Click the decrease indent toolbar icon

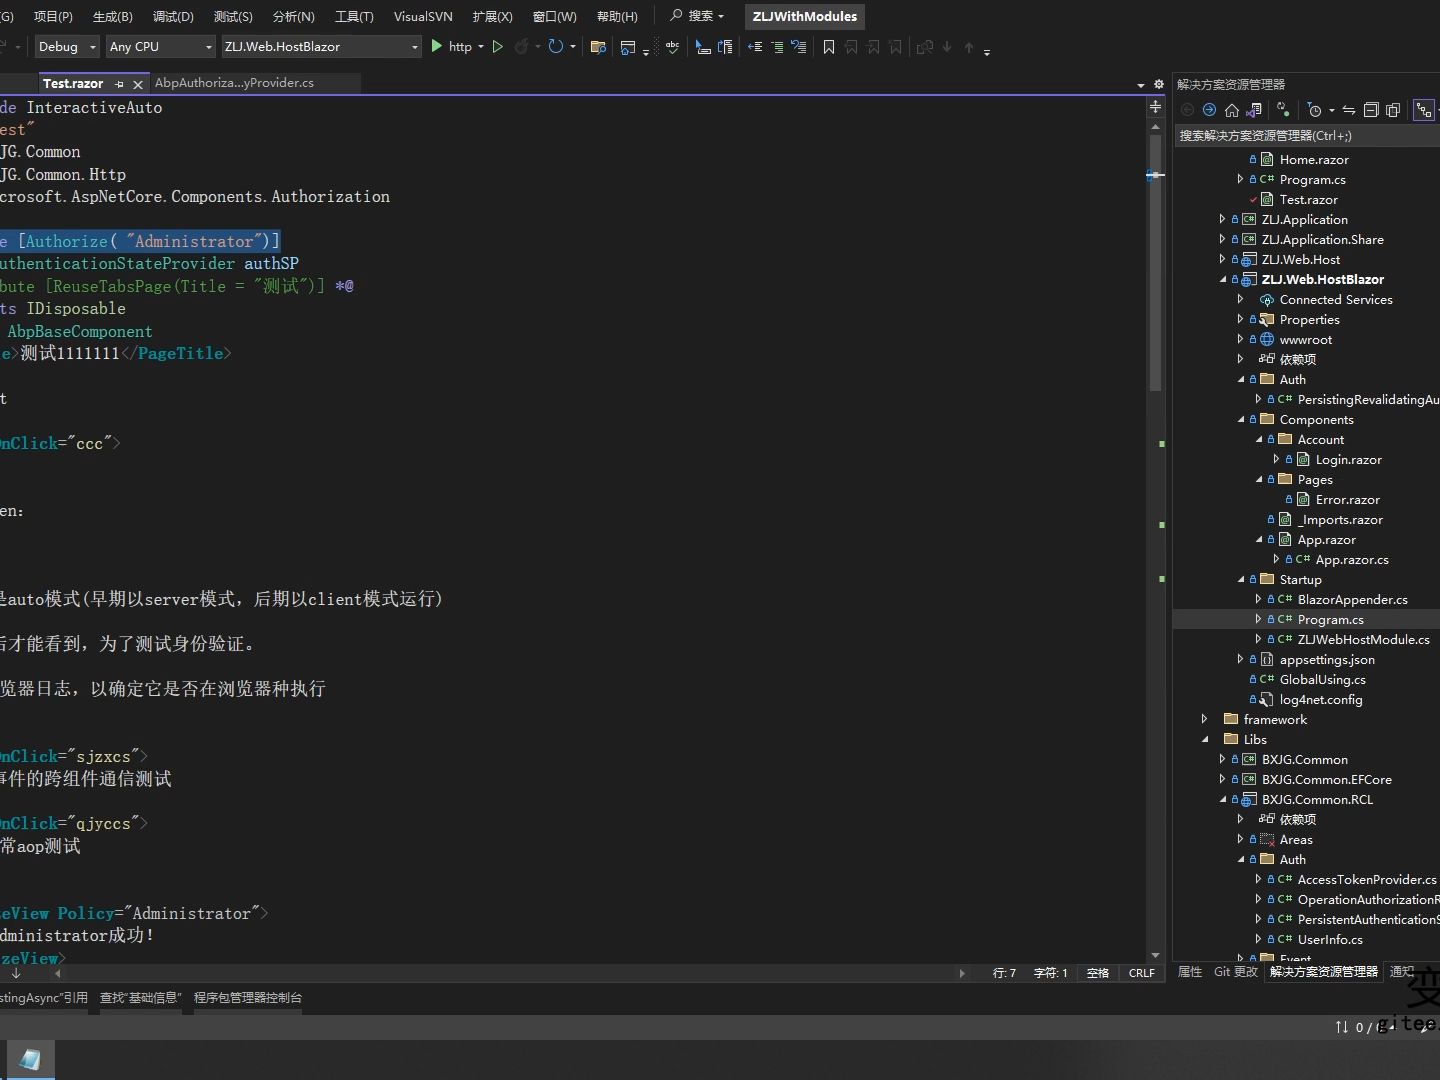coord(755,47)
